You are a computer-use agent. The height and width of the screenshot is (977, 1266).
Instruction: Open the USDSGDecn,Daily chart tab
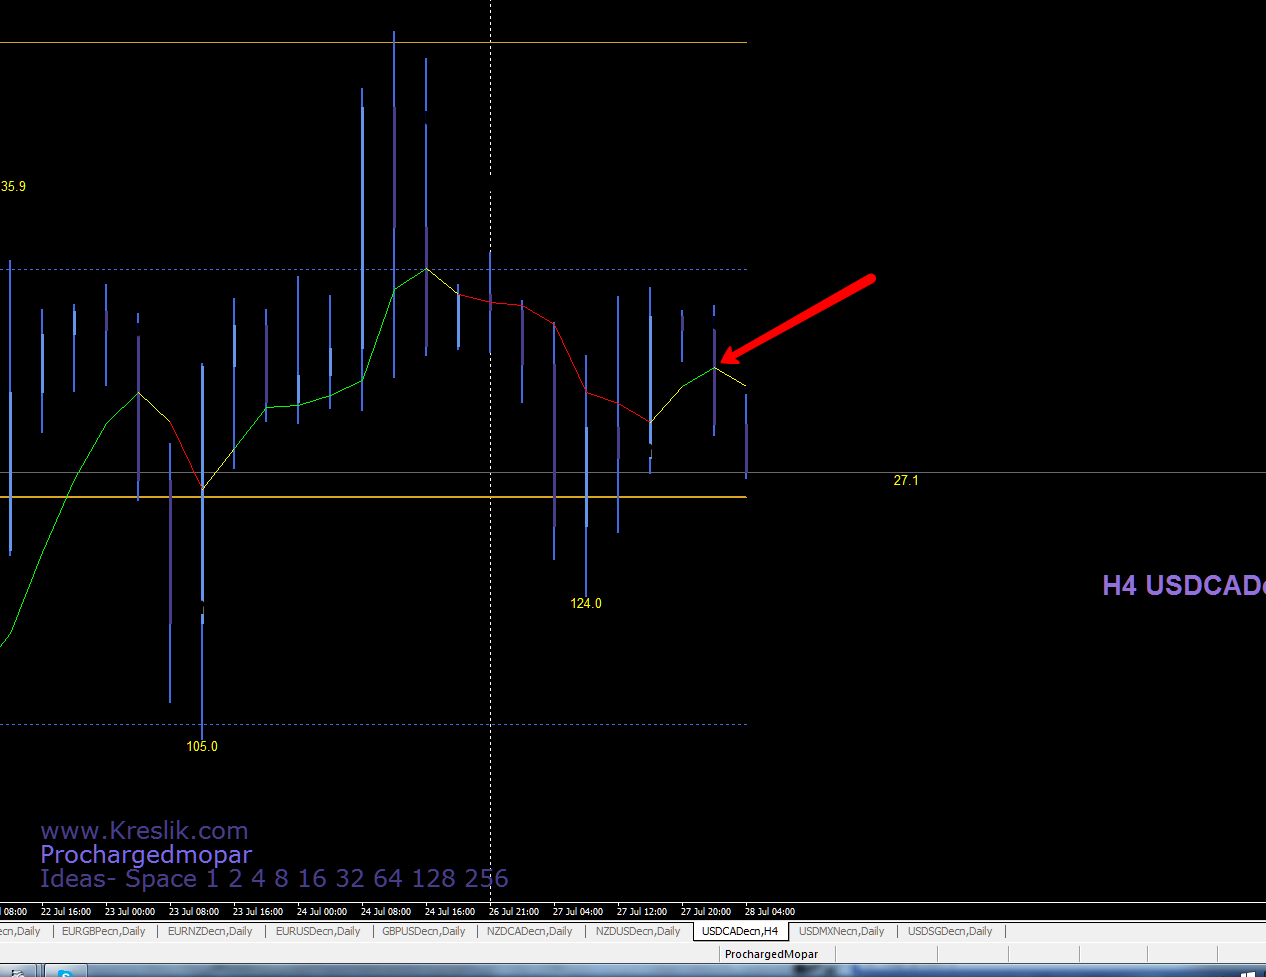(950, 931)
